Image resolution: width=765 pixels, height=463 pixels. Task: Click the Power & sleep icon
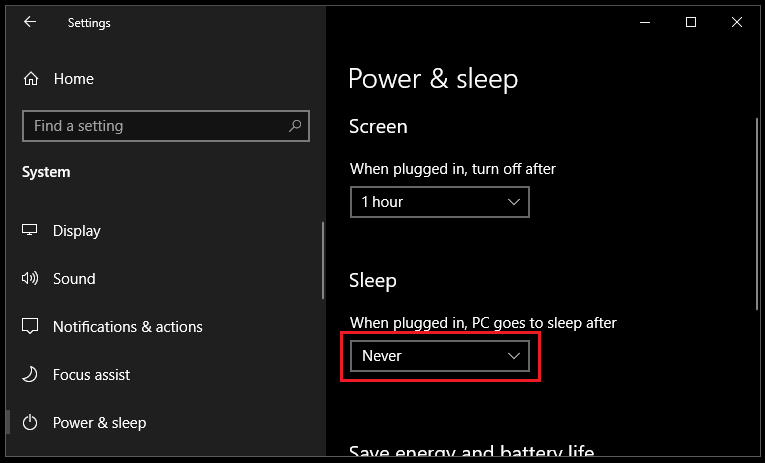[x=31, y=423]
